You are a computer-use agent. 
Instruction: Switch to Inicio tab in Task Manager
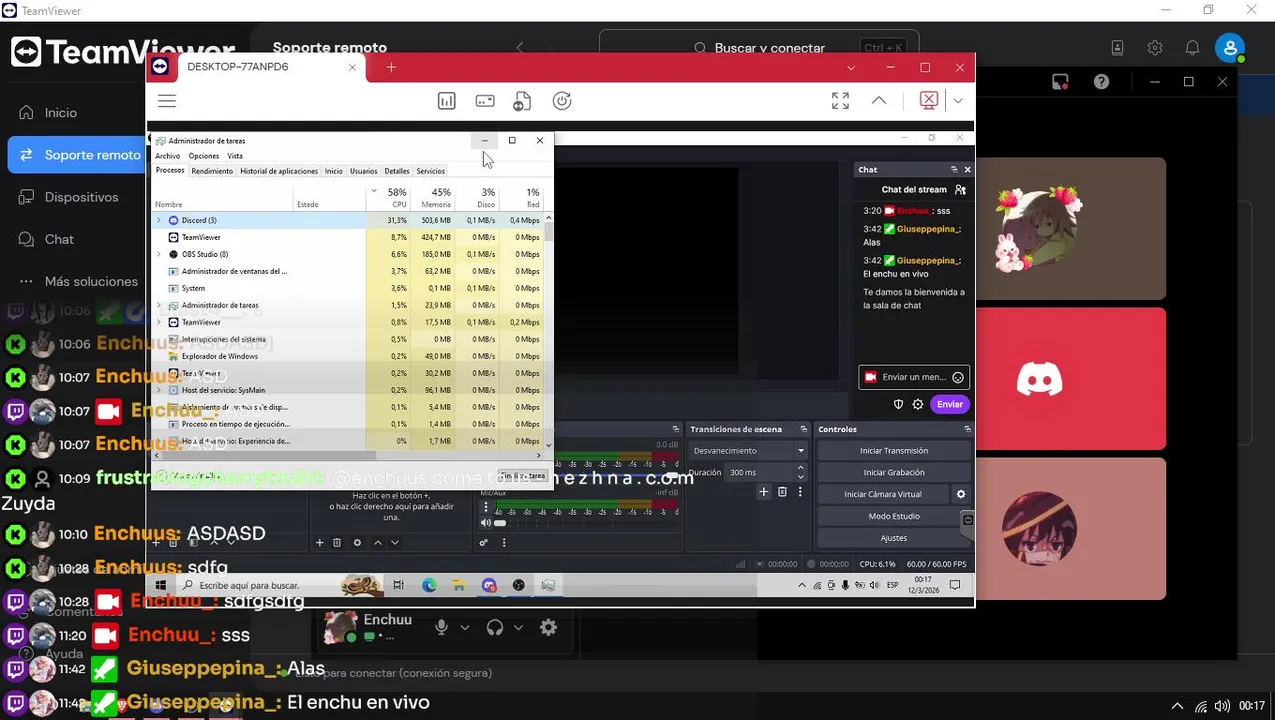[x=334, y=171]
